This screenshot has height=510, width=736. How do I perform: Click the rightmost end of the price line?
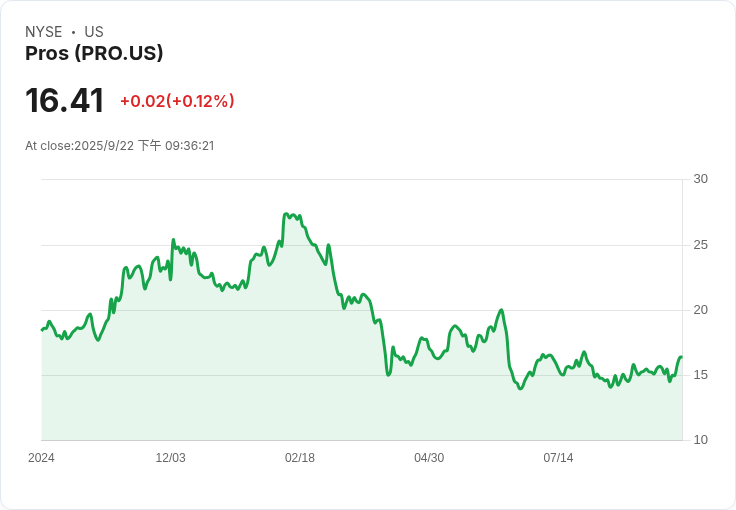point(681,357)
